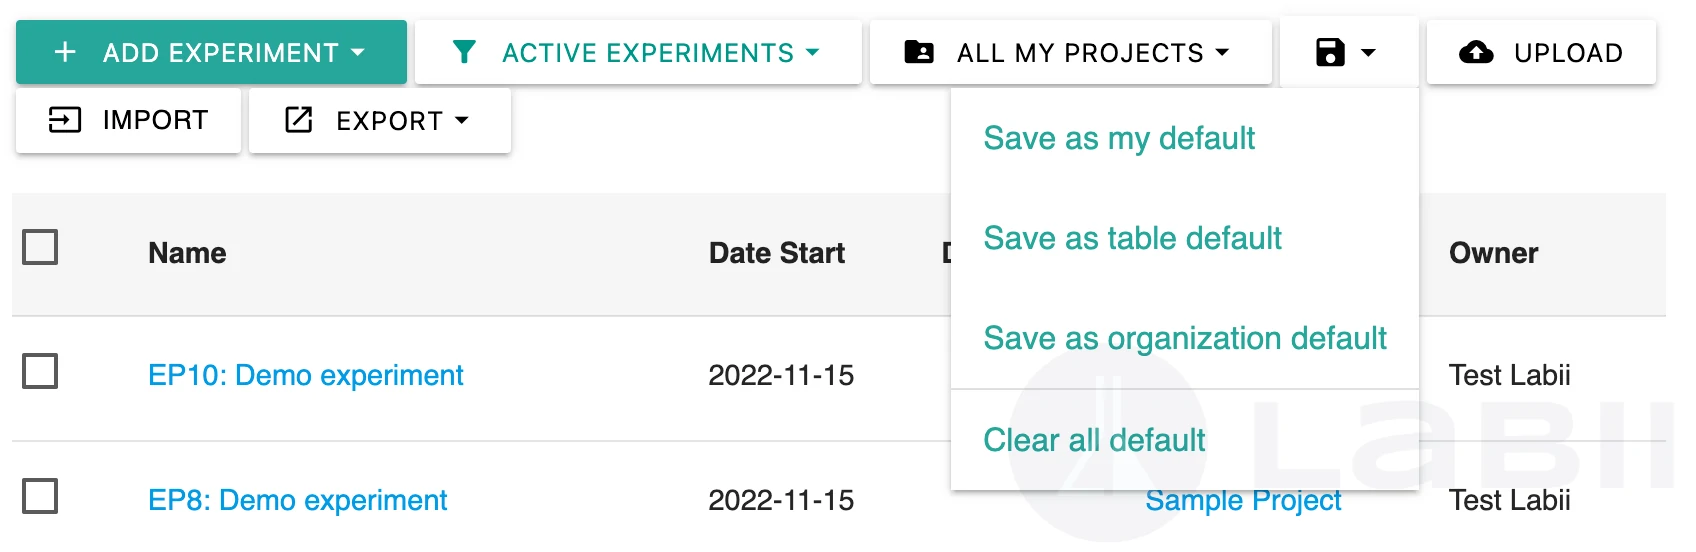Check the box for EP10: Demo experiment
This screenshot has height=552, width=1696.
[40, 371]
